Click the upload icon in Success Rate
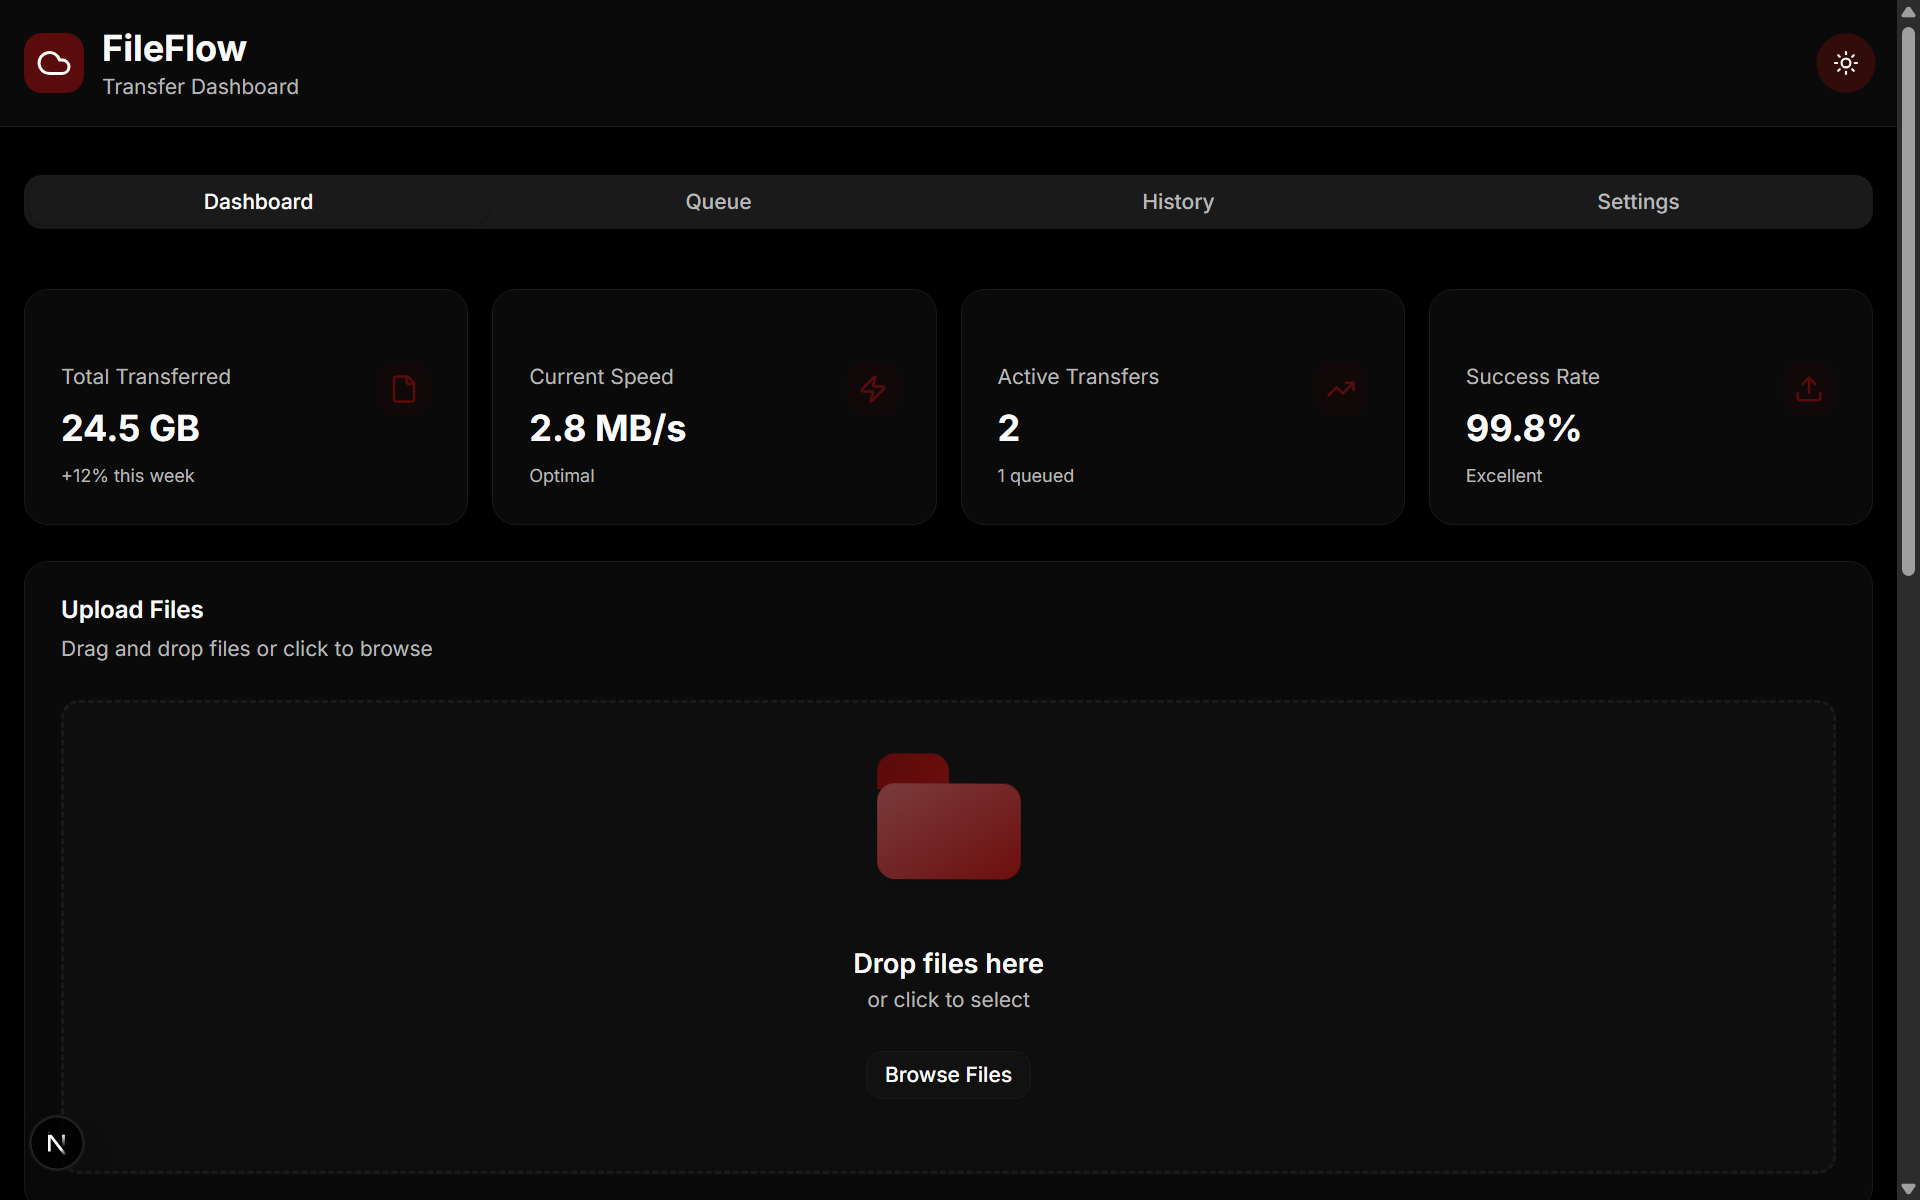The width and height of the screenshot is (1920, 1200). pyautogui.click(x=1808, y=389)
